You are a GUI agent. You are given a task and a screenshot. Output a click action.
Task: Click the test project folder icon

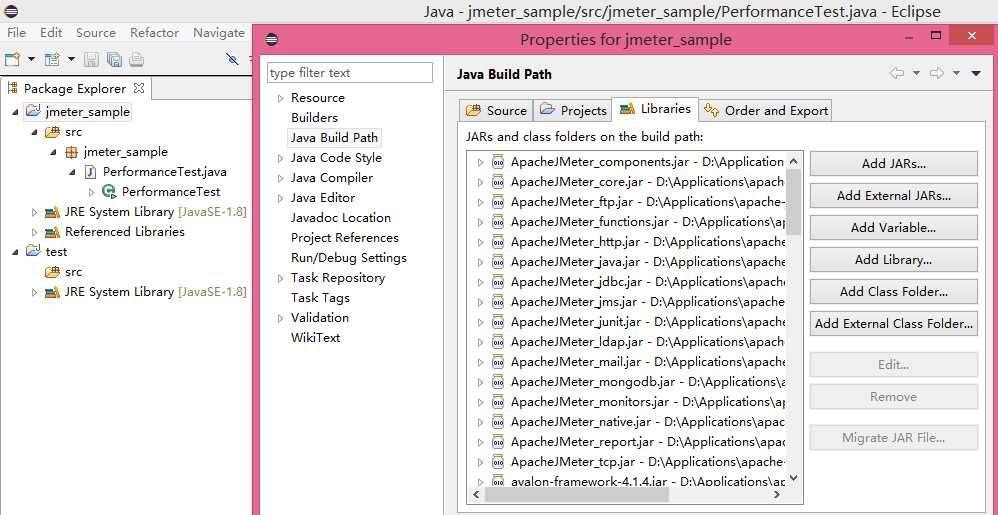(34, 251)
